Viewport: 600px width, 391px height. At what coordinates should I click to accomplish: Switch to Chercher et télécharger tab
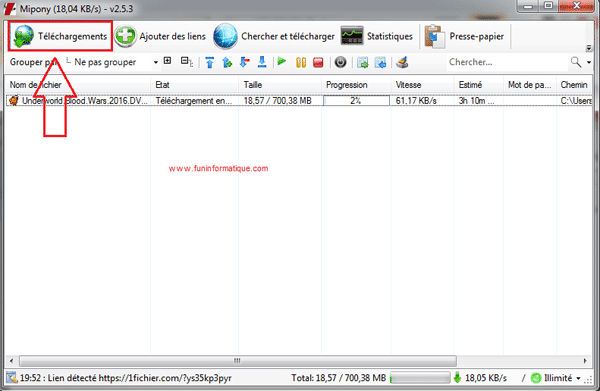tap(274, 36)
